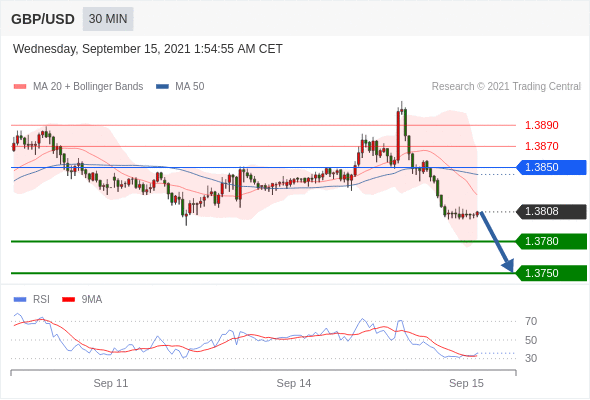Click the RSI 70 level label
Image resolution: width=590 pixels, height=400 pixels.
click(531, 321)
